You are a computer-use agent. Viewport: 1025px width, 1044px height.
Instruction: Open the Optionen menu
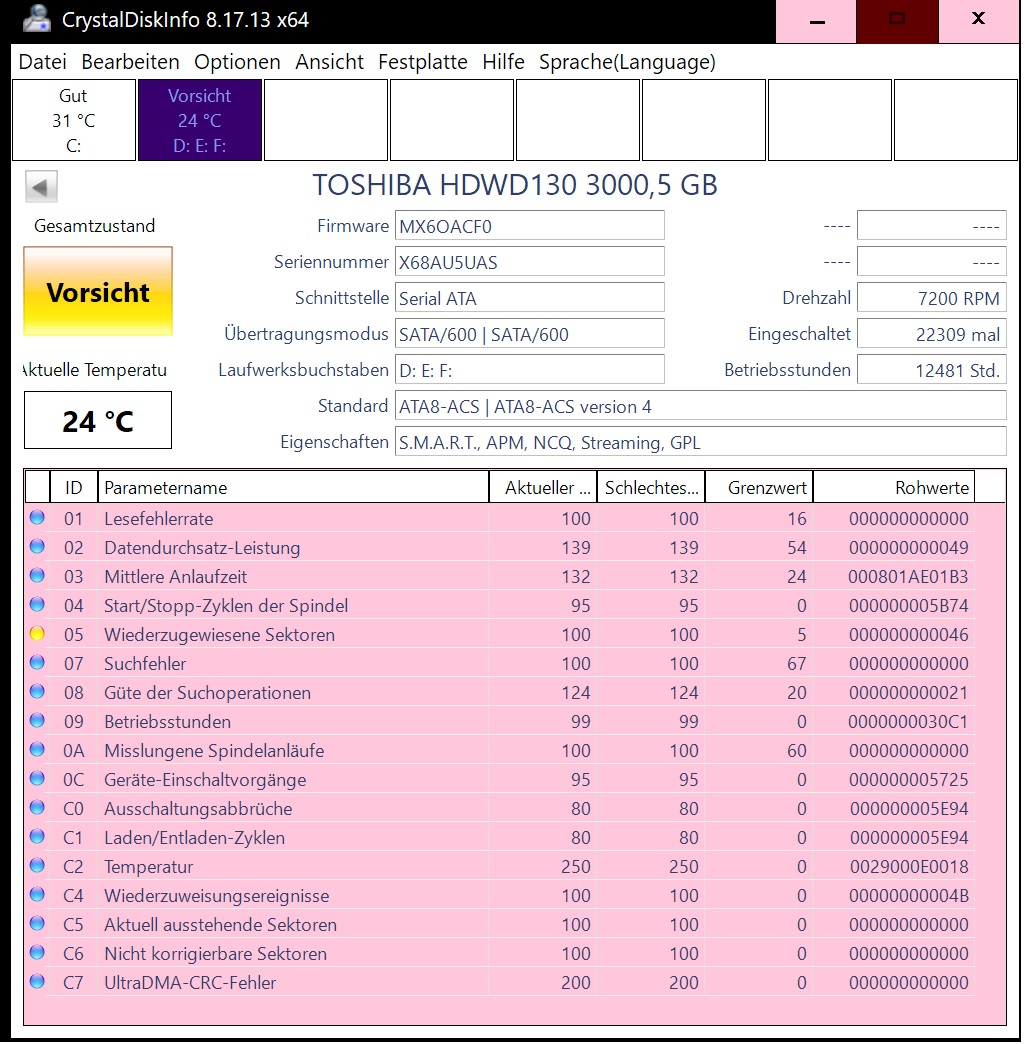(x=237, y=62)
